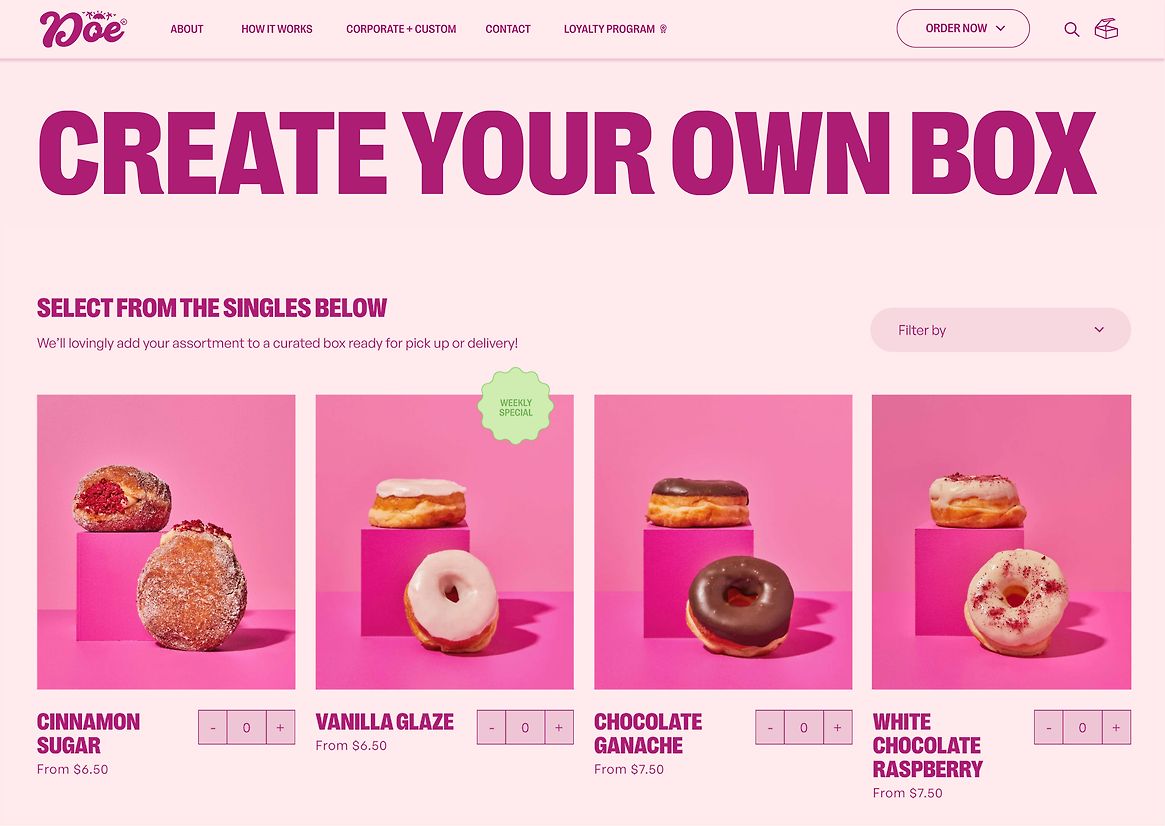Expand the Filter by dropdown
Image resolution: width=1165 pixels, height=826 pixels.
click(1000, 330)
